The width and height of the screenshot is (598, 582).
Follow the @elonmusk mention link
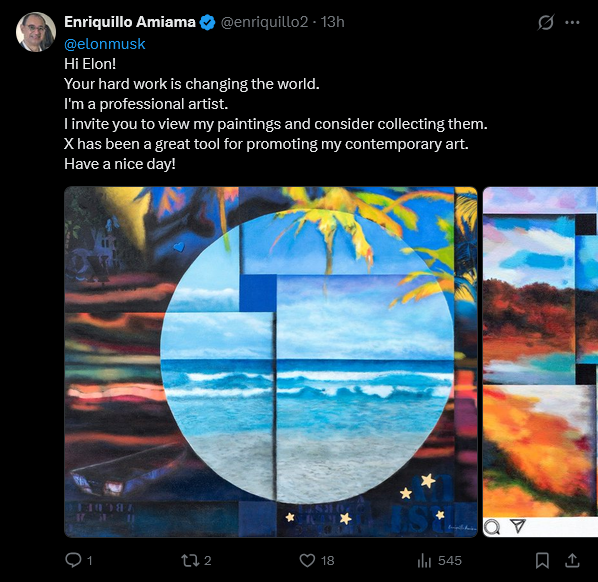(104, 44)
